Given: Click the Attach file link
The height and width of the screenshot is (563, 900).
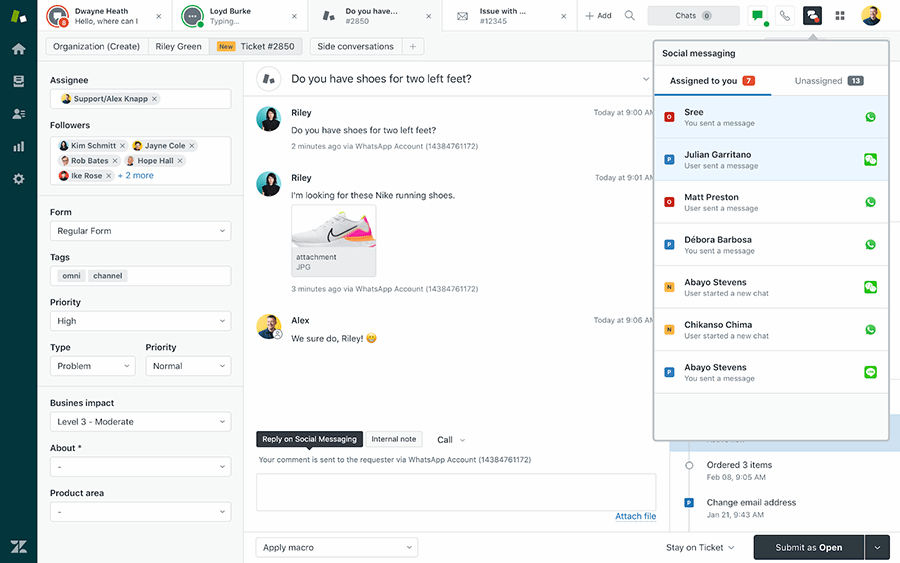Looking at the screenshot, I should click(635, 516).
